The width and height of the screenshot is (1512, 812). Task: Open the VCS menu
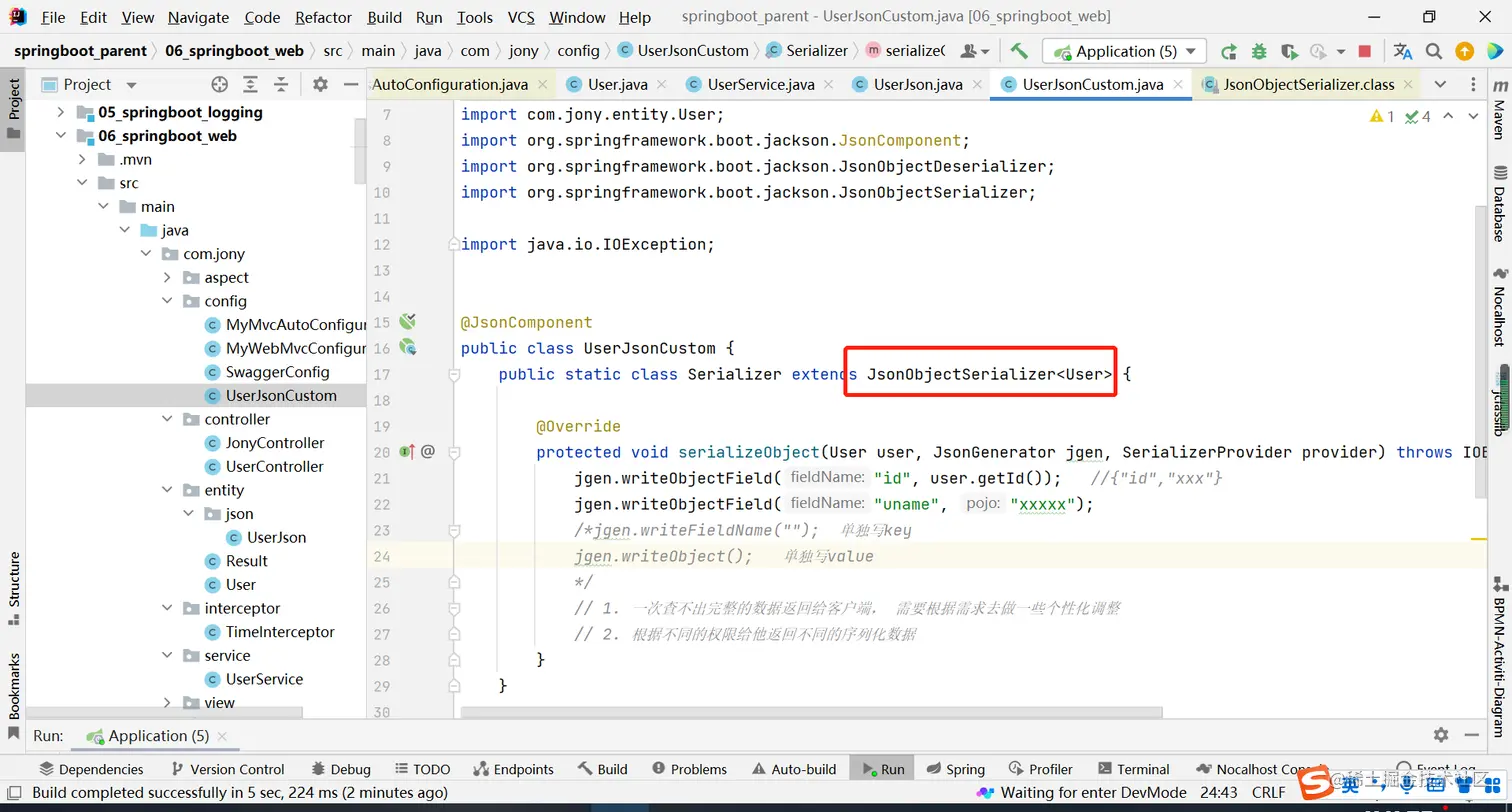(x=521, y=17)
